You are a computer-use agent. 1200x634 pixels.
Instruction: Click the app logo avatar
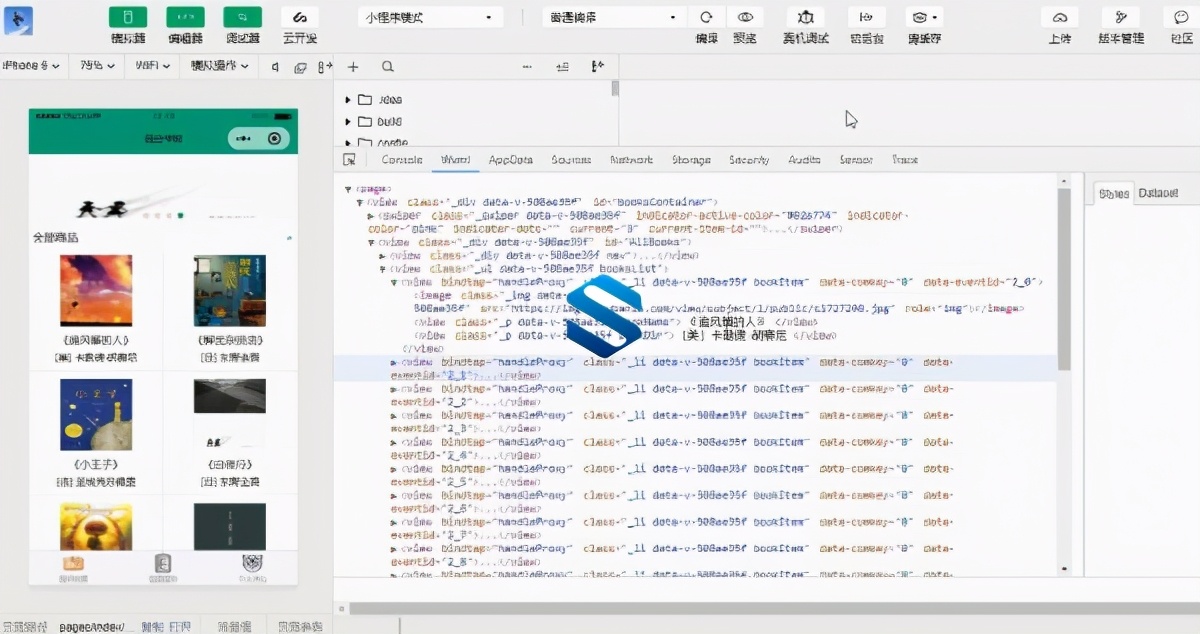[18, 20]
